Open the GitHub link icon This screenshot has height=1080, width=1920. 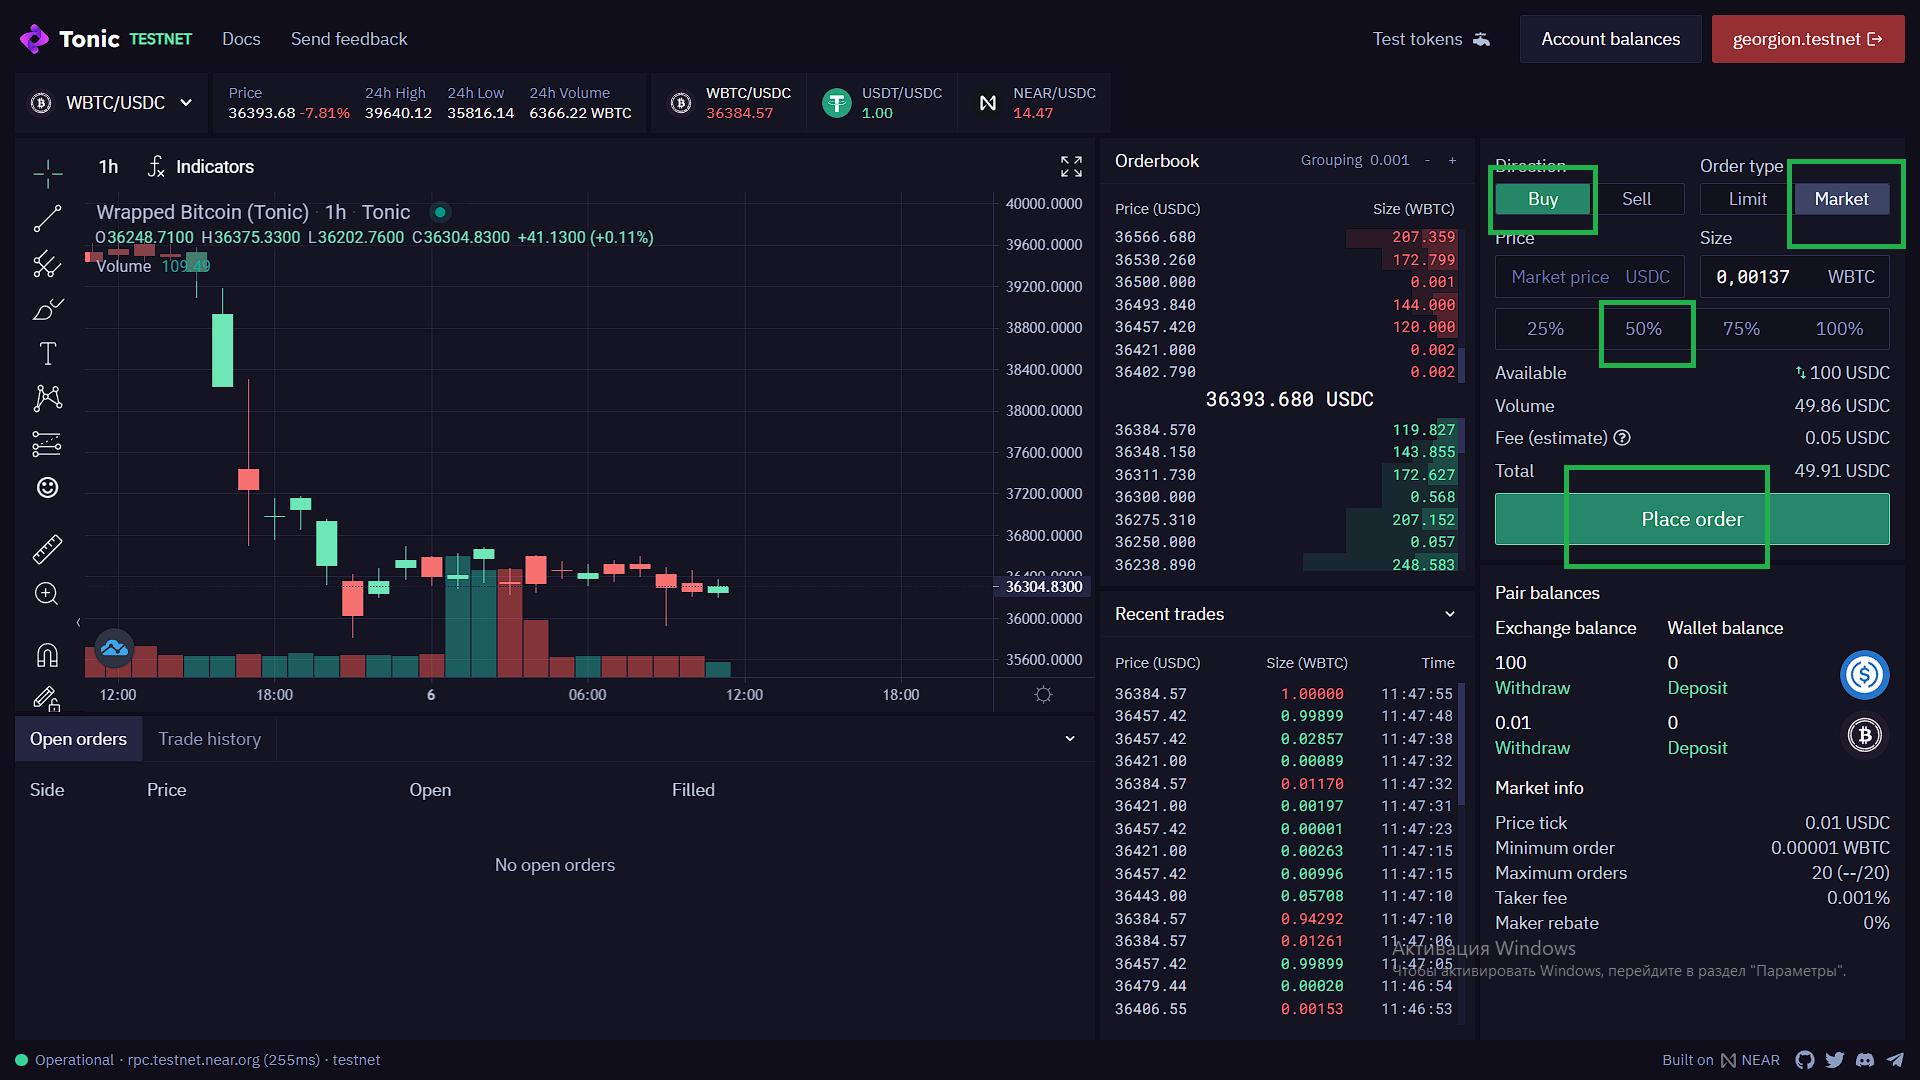pos(1804,1060)
